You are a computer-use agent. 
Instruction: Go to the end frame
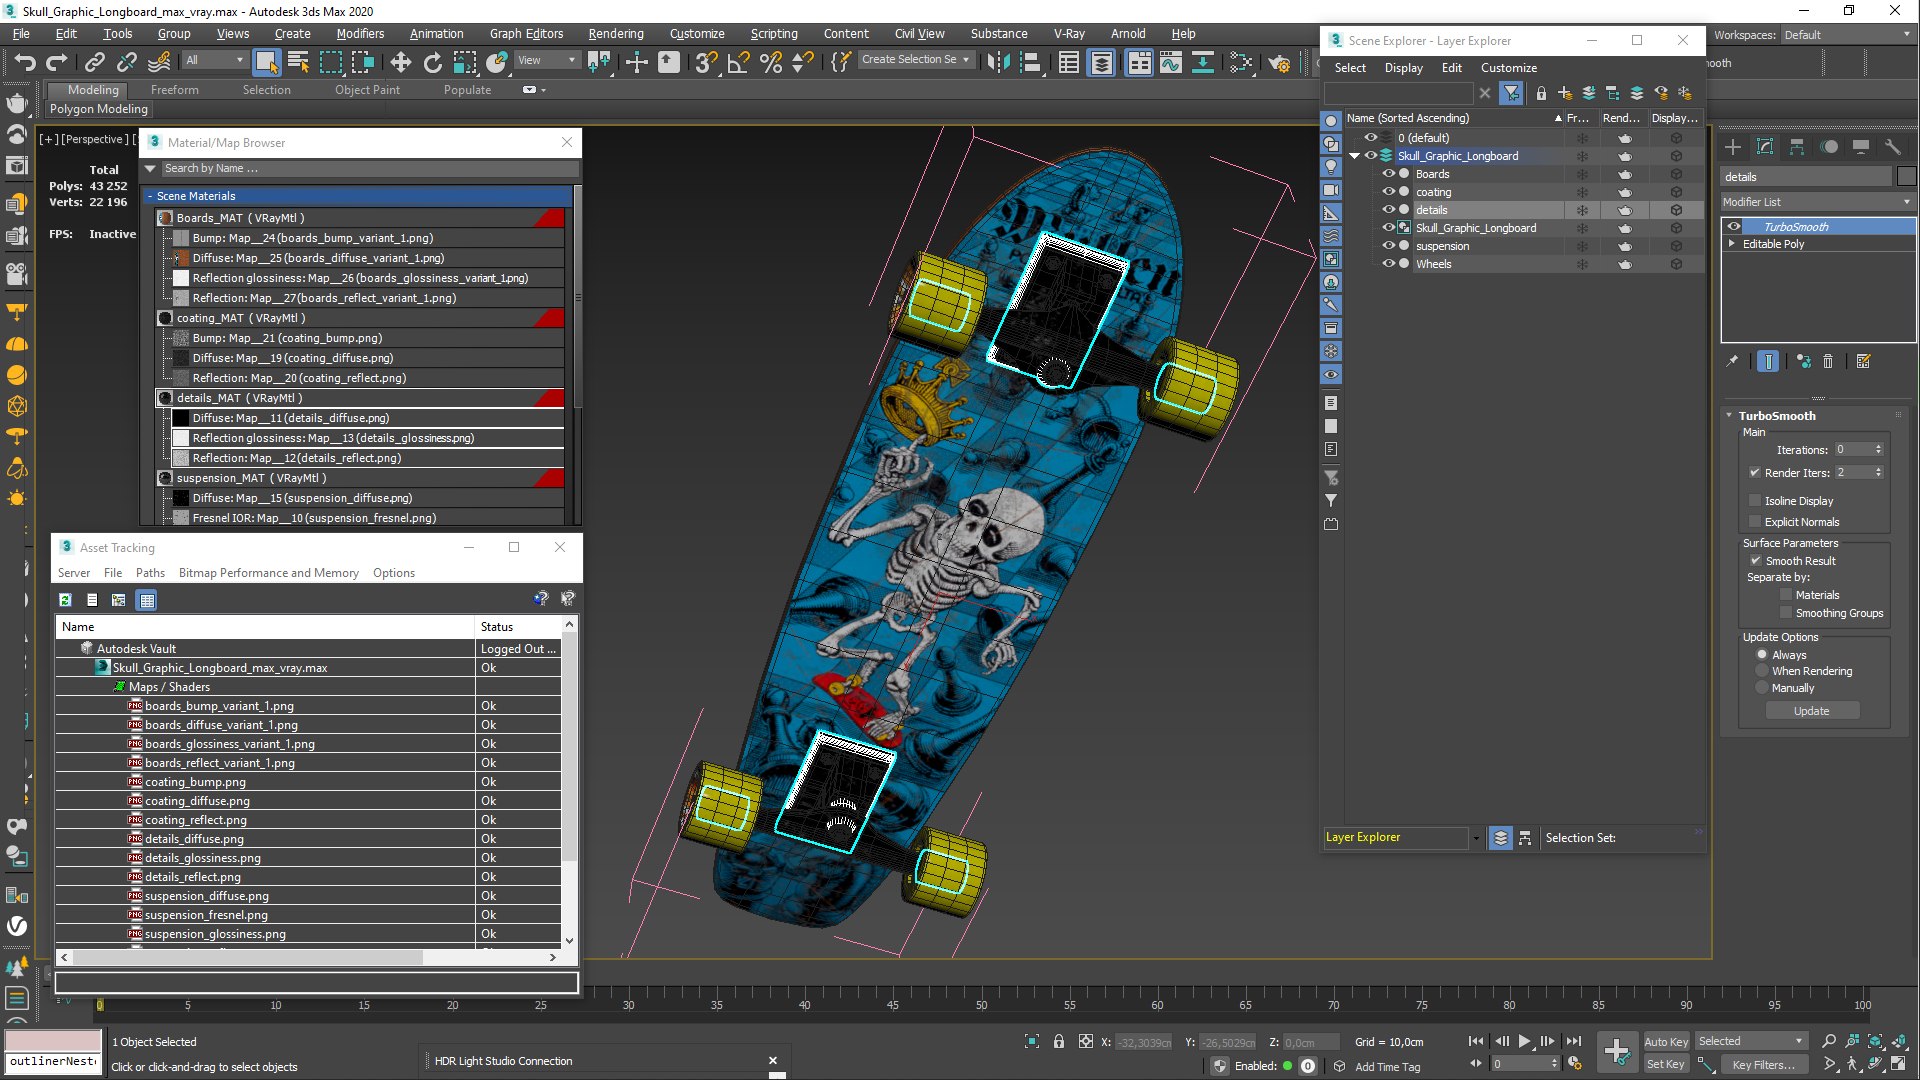(x=1574, y=1041)
